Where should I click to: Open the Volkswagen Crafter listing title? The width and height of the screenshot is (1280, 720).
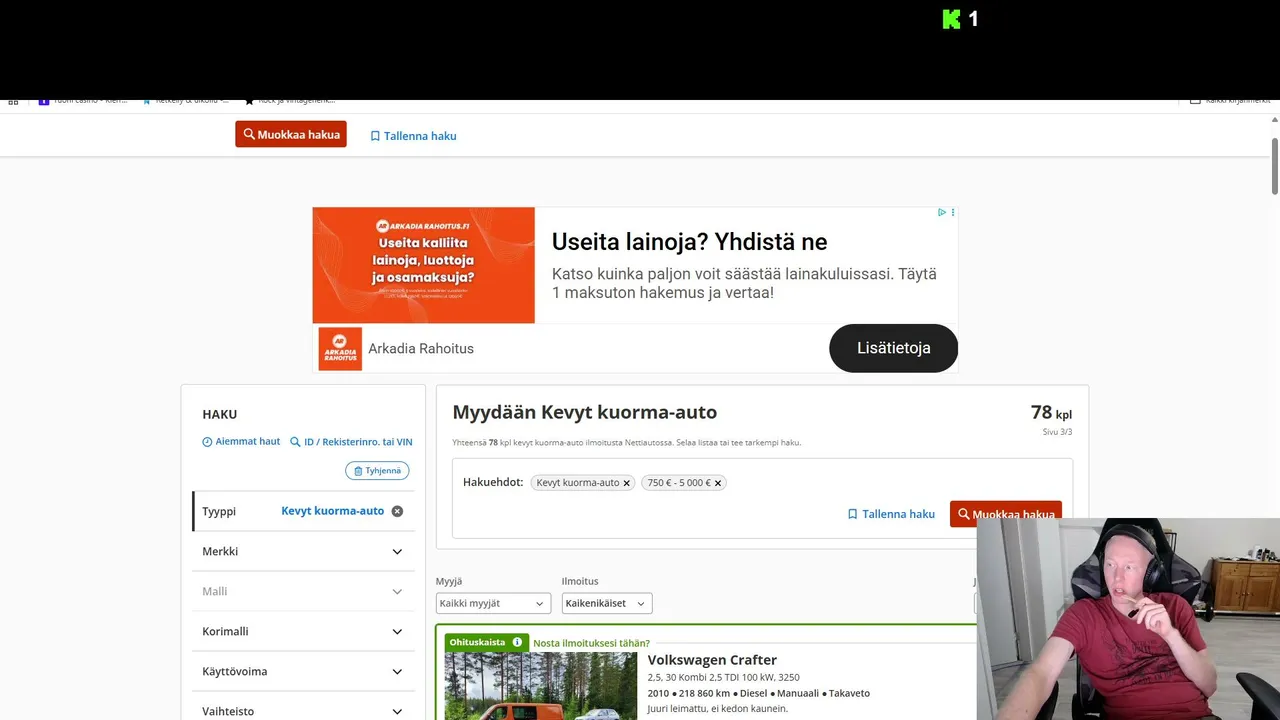click(x=712, y=660)
